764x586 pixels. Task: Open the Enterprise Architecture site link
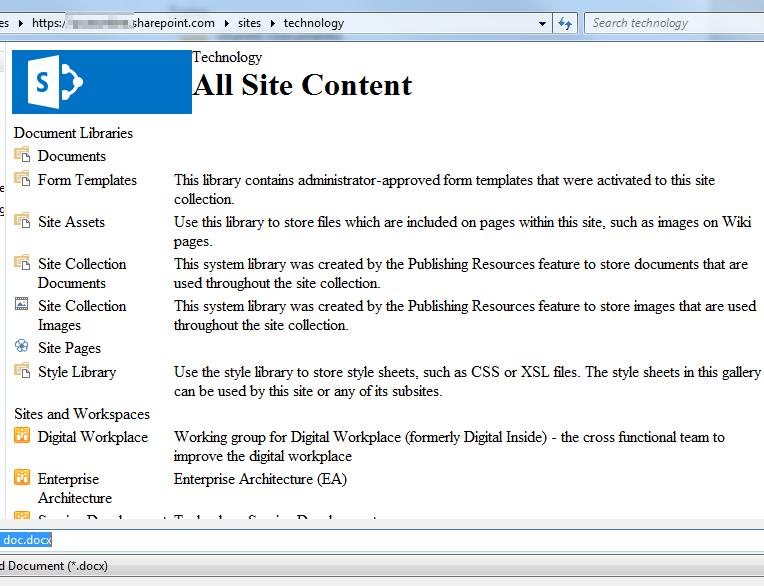[75, 488]
